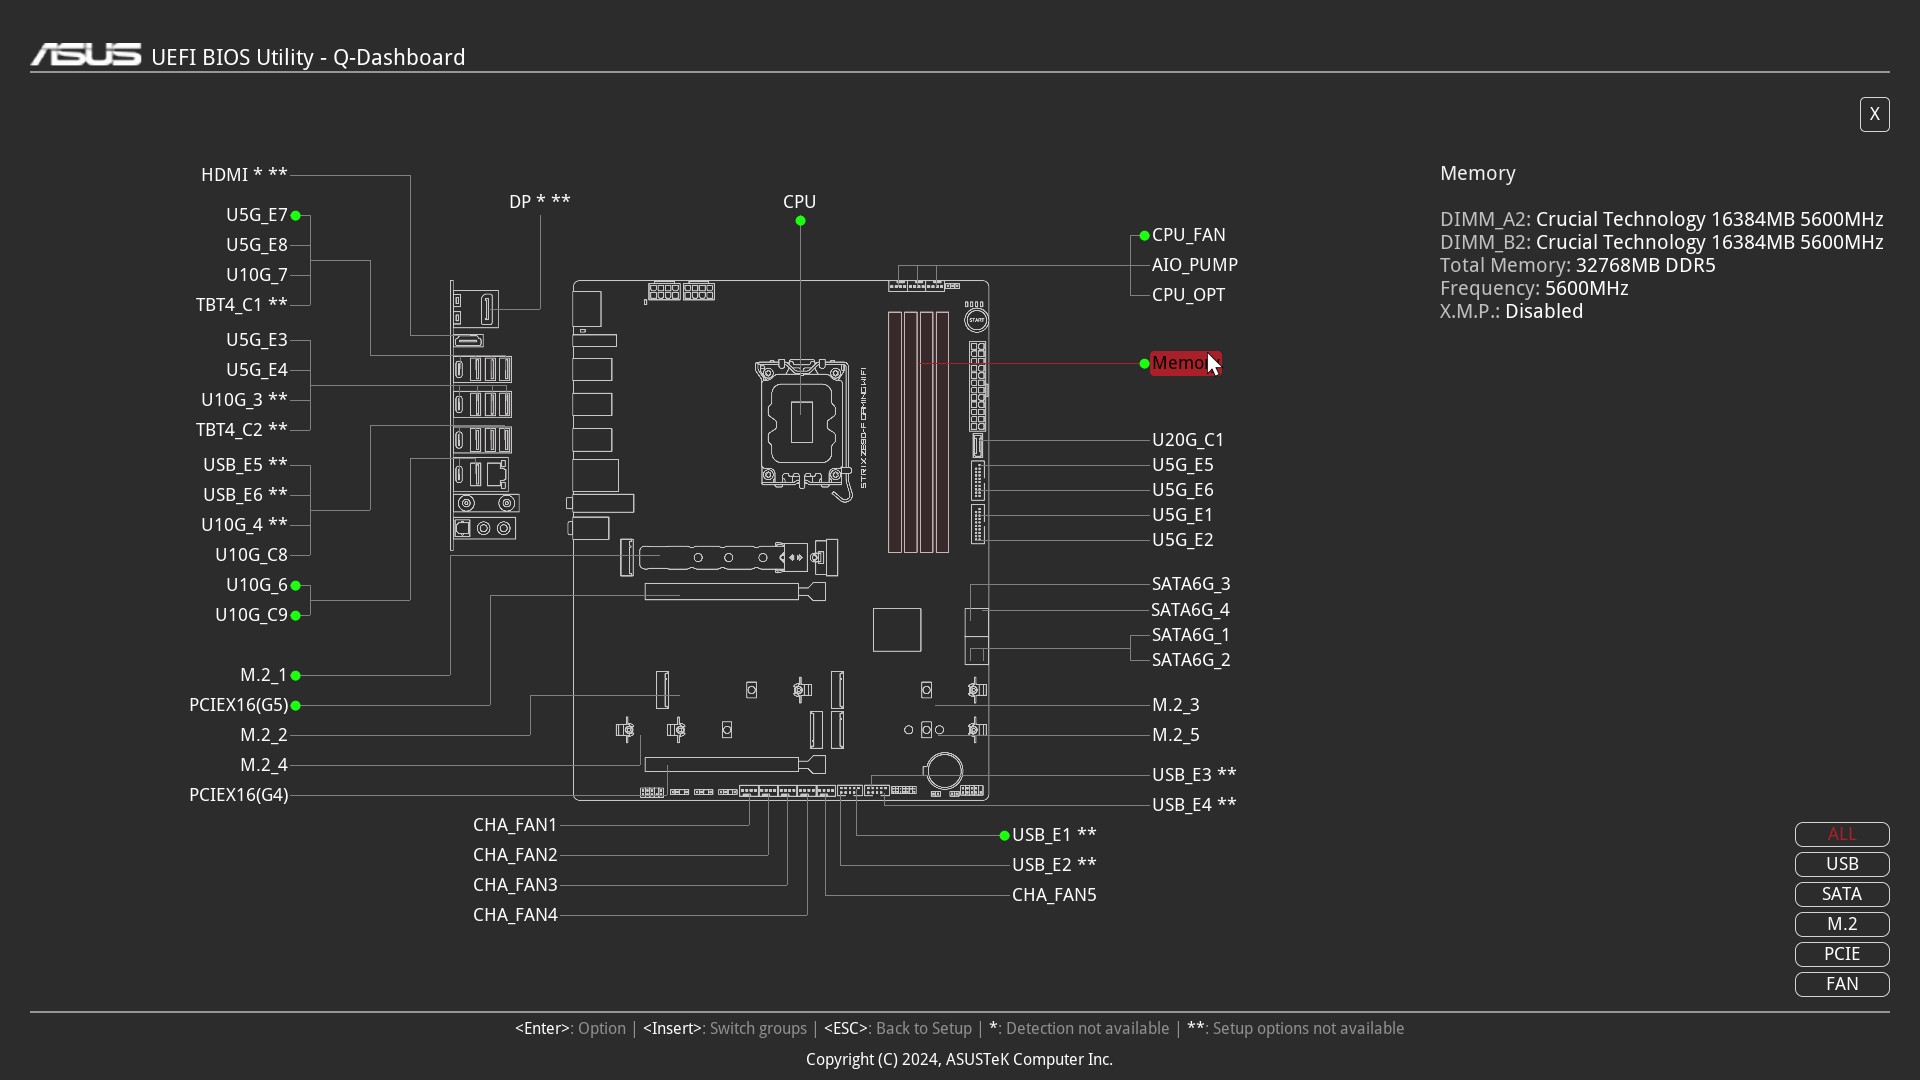Select the M.2_5 slot label

(1175, 735)
